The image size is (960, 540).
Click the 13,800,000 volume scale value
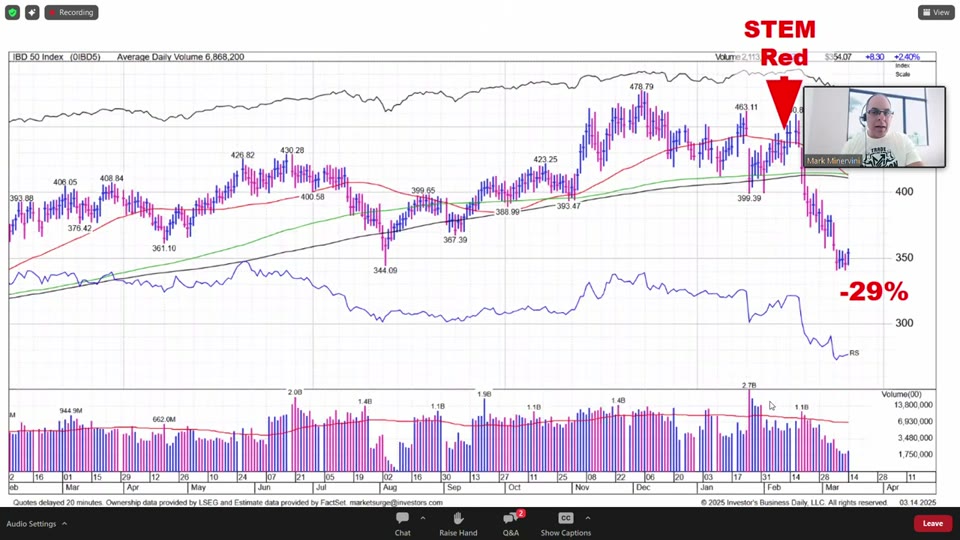click(913, 405)
